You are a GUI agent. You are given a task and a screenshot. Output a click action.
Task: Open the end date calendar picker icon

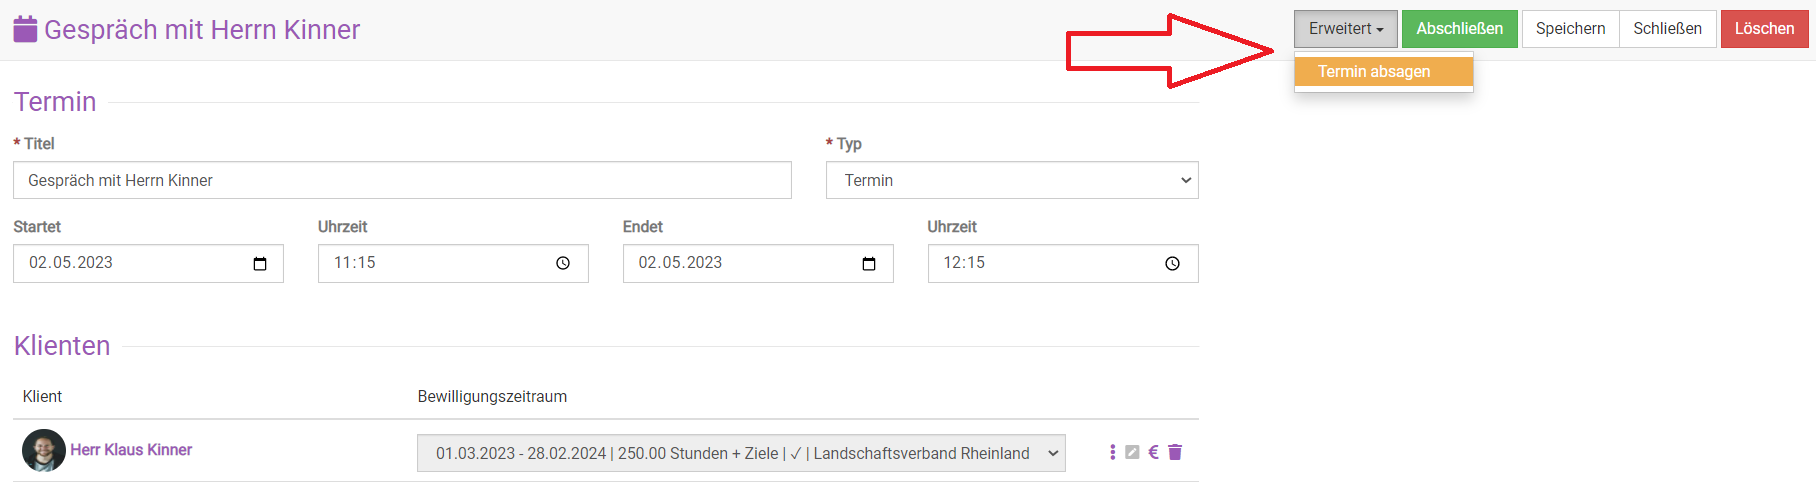click(869, 264)
